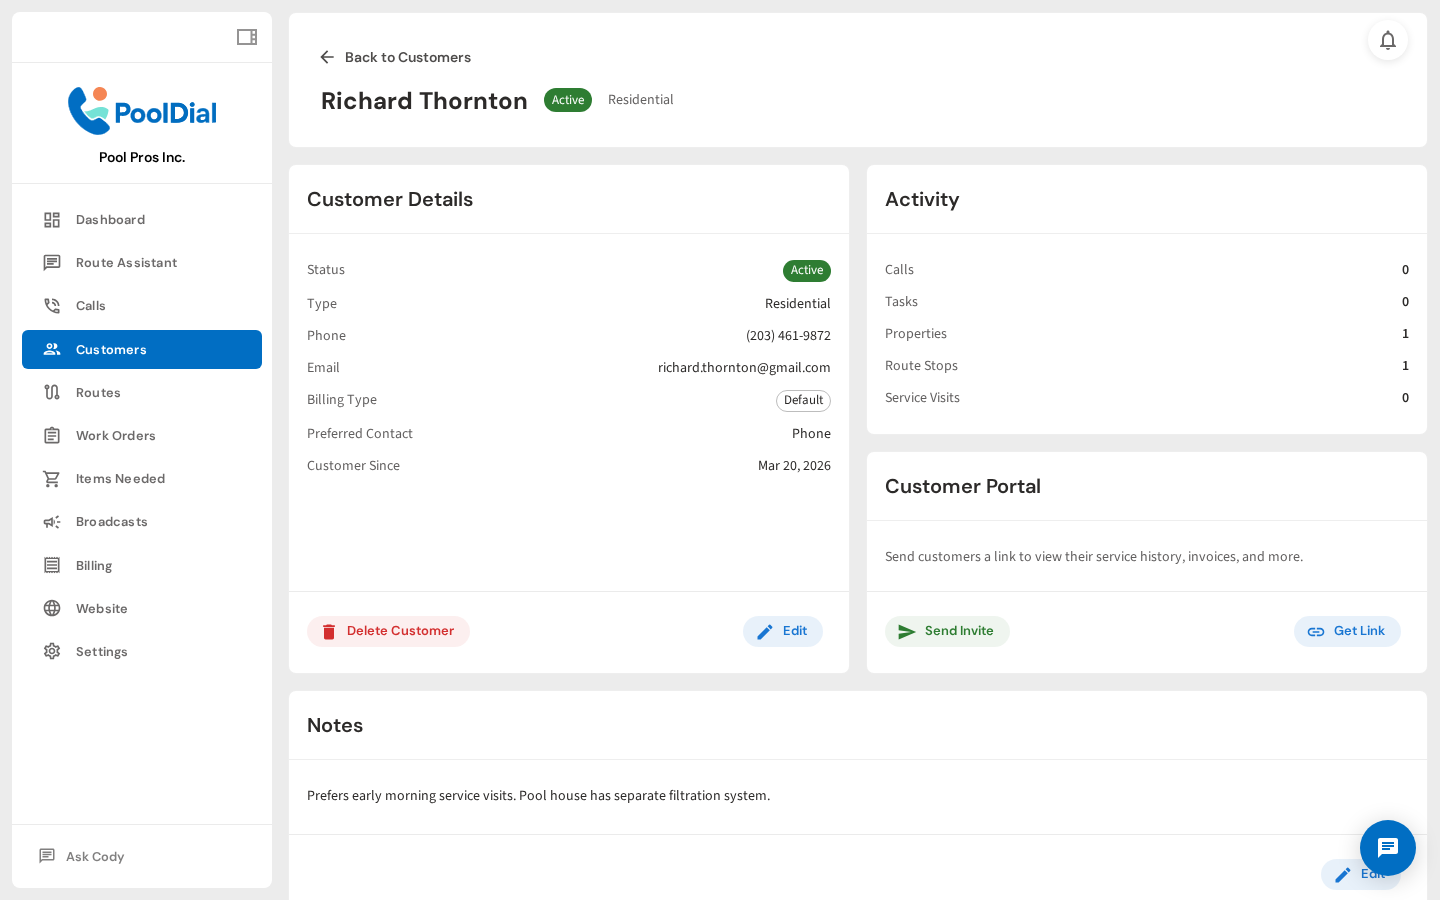Image resolution: width=1440 pixels, height=900 pixels.
Task: Open the chat bubble in the corner
Action: coord(1387,848)
